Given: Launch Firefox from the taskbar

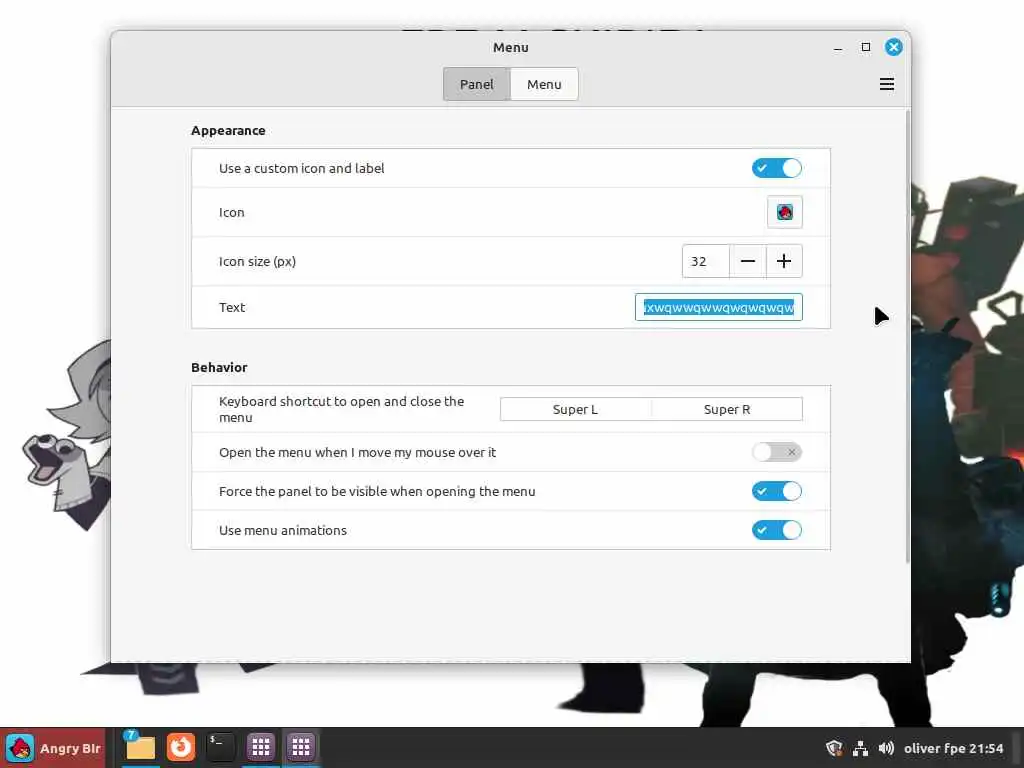Looking at the screenshot, I should pos(181,747).
